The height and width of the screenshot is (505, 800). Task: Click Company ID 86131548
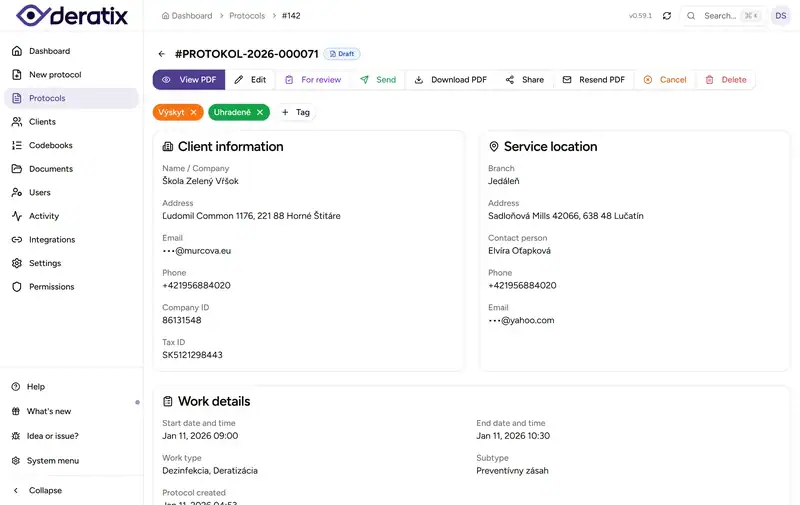click(182, 320)
